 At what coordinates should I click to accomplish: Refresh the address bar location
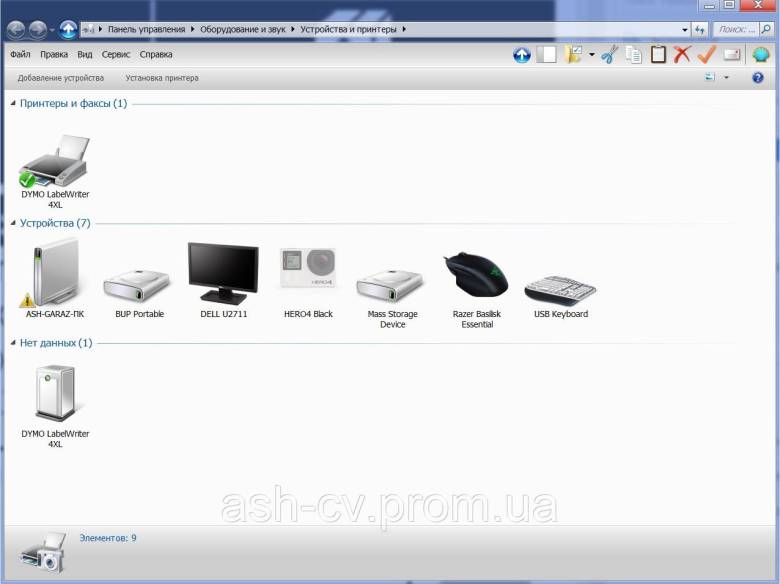[x=700, y=29]
